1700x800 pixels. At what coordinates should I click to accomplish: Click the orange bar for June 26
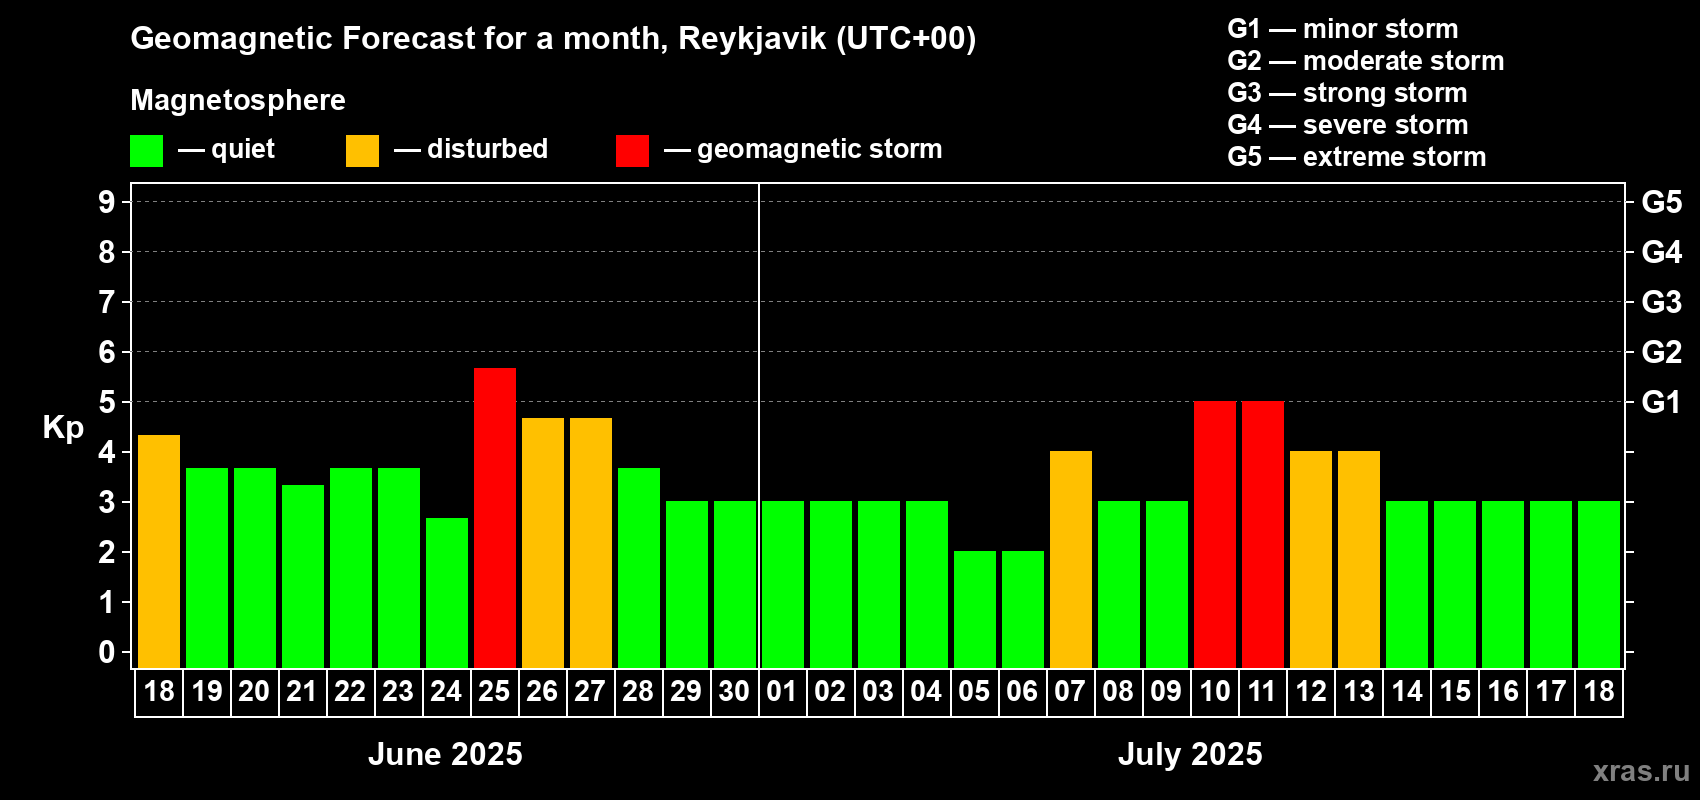point(543,543)
